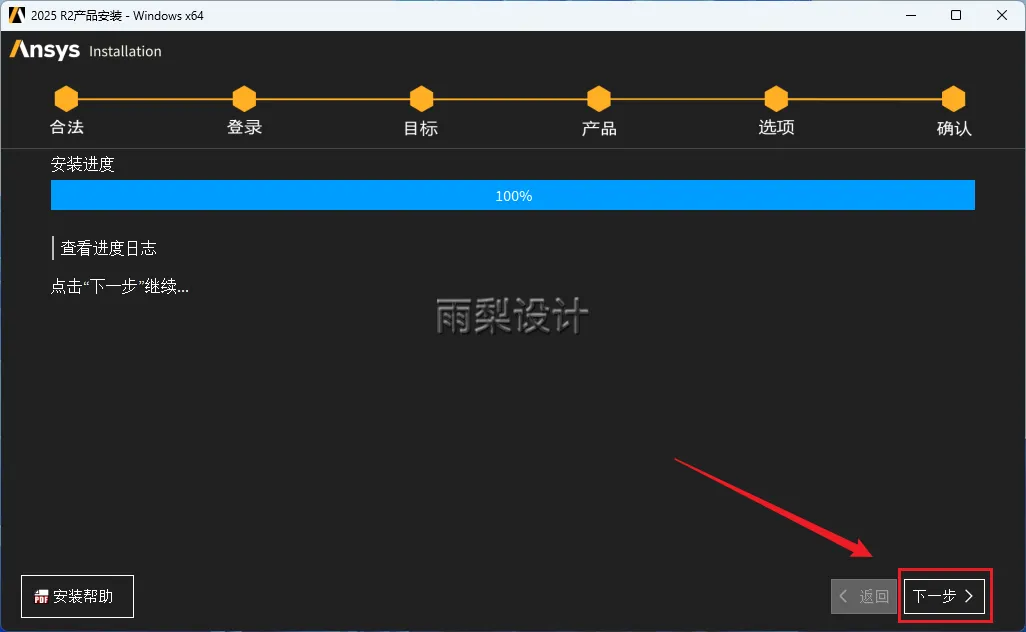Click the 登录 step hexagon icon
The image size is (1026, 632).
coord(244,99)
